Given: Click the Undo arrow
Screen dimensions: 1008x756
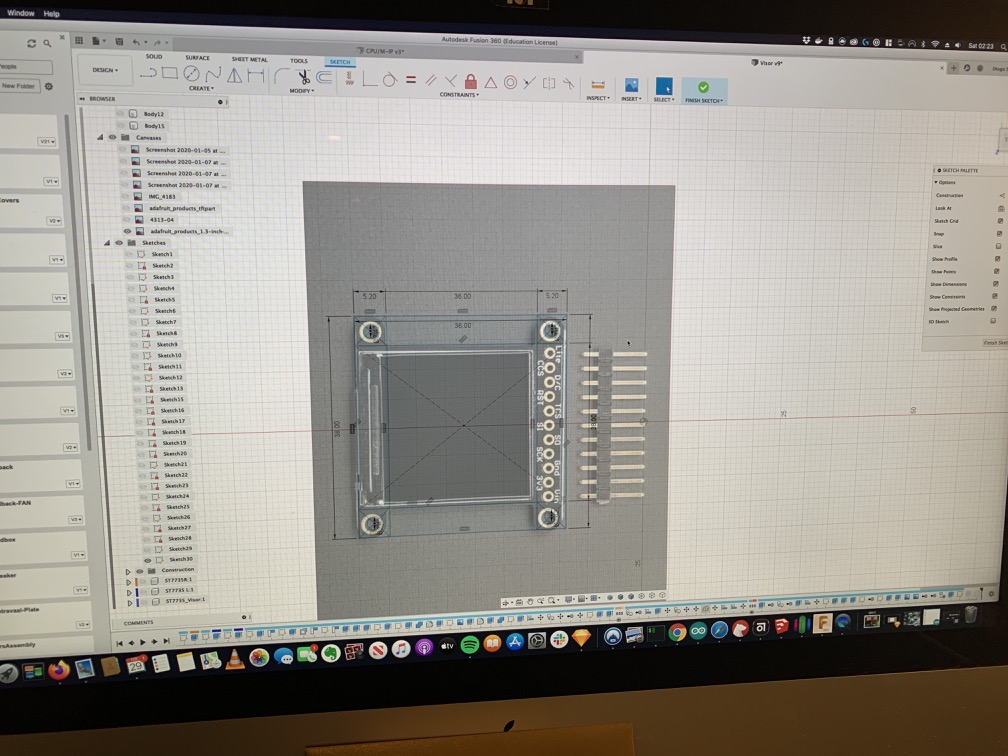Looking at the screenshot, I should click(x=136, y=42).
